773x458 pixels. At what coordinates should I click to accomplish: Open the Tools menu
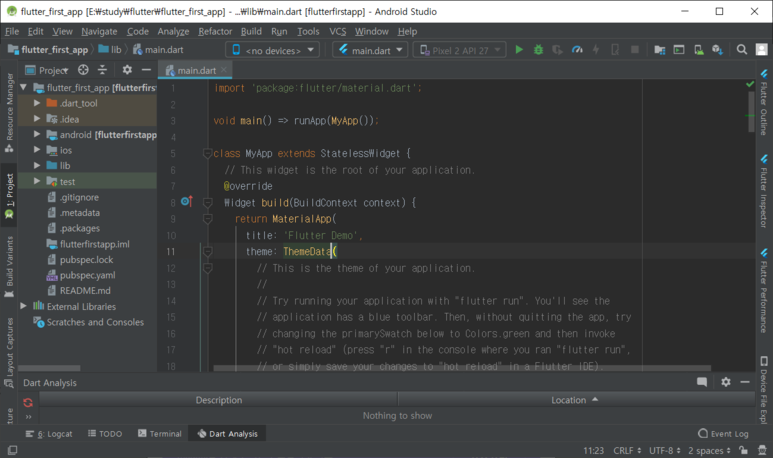(x=308, y=31)
